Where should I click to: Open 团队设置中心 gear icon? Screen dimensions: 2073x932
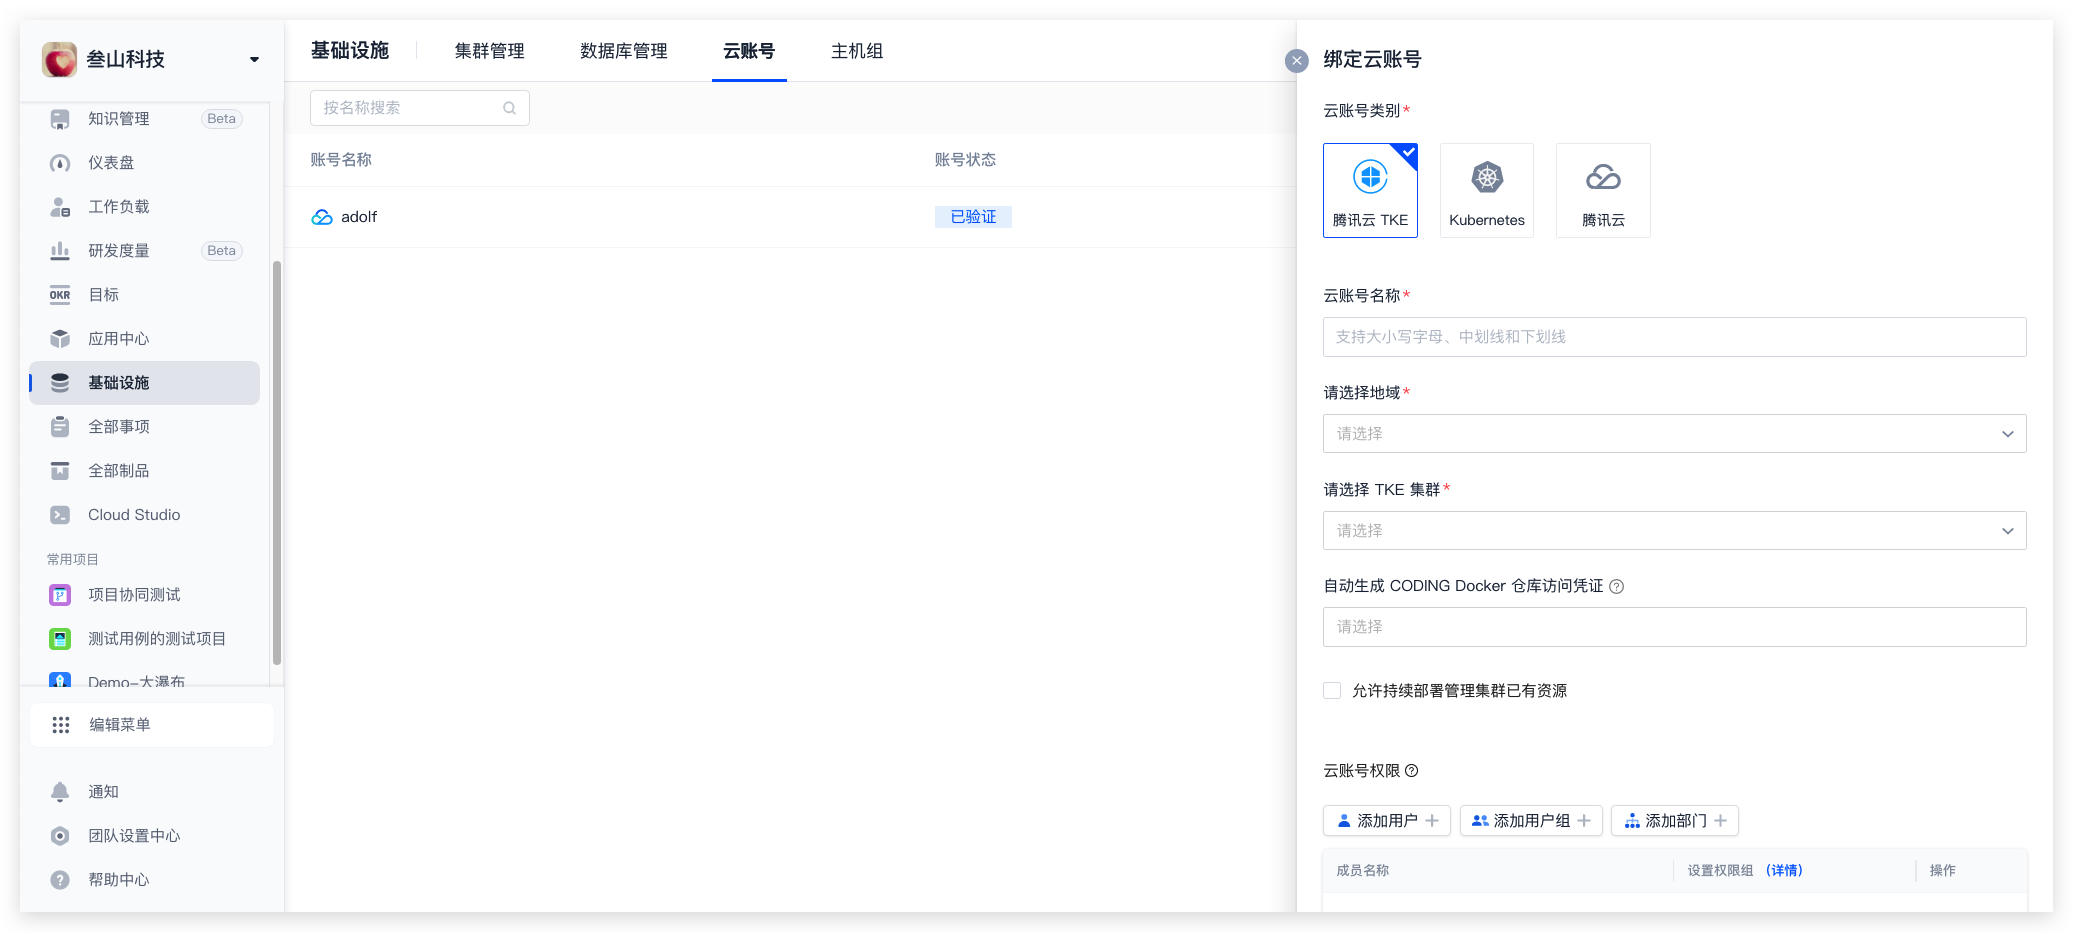[60, 836]
